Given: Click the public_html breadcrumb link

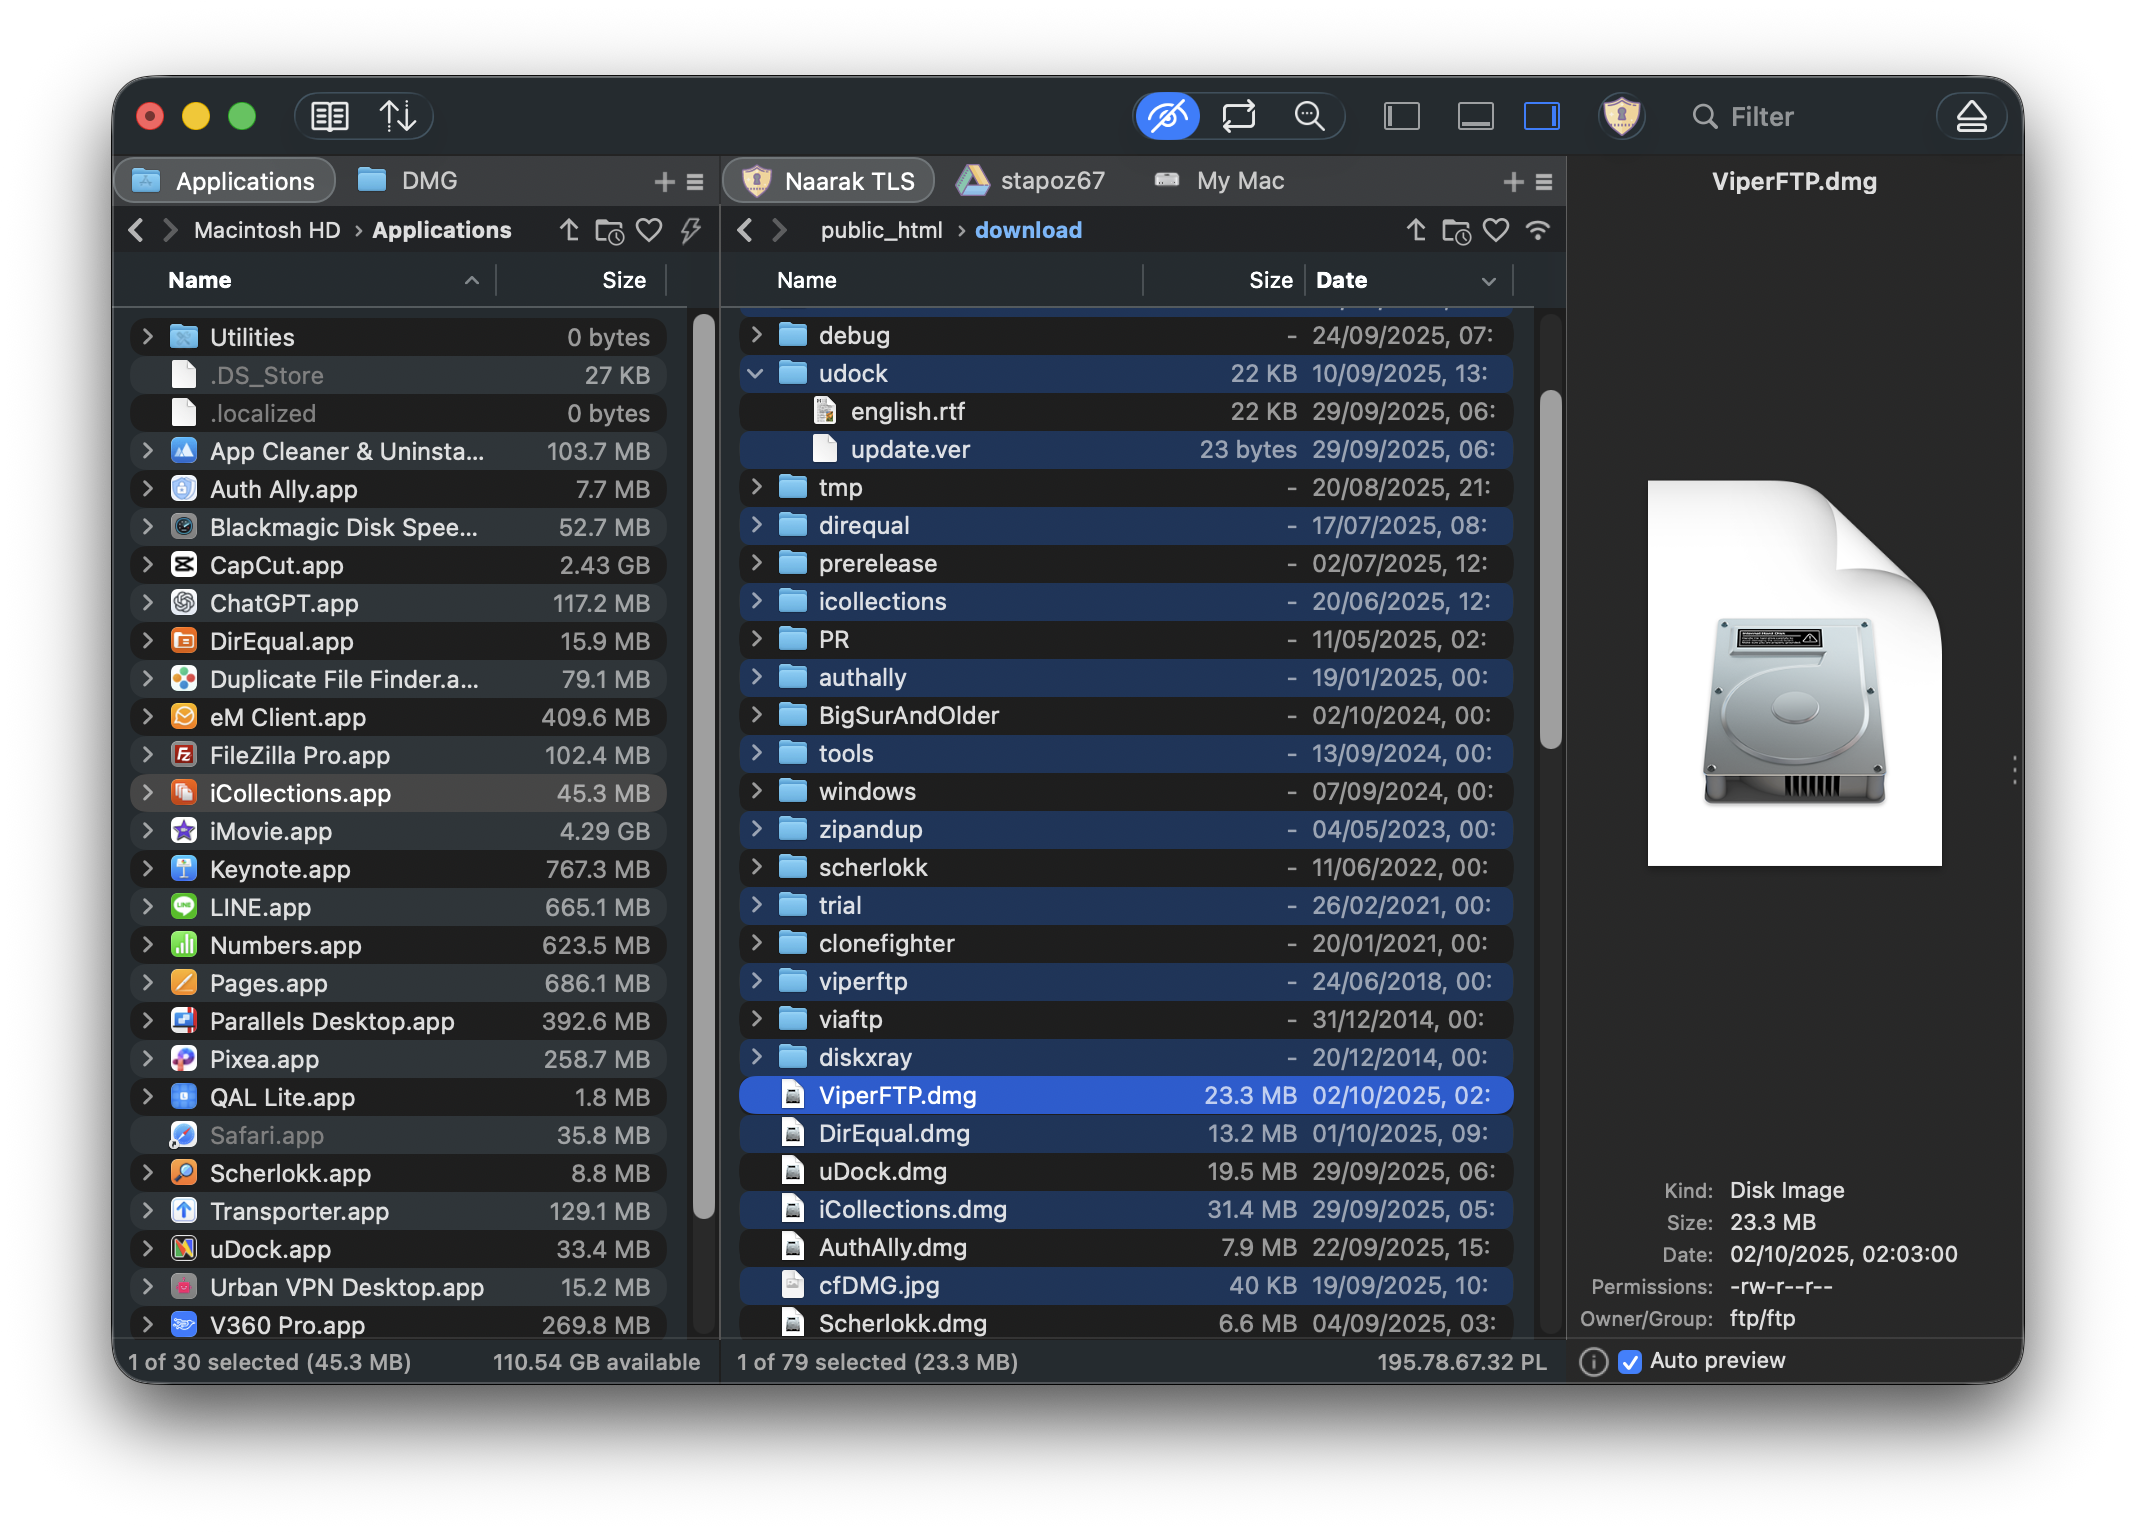Looking at the screenshot, I should coord(881,231).
